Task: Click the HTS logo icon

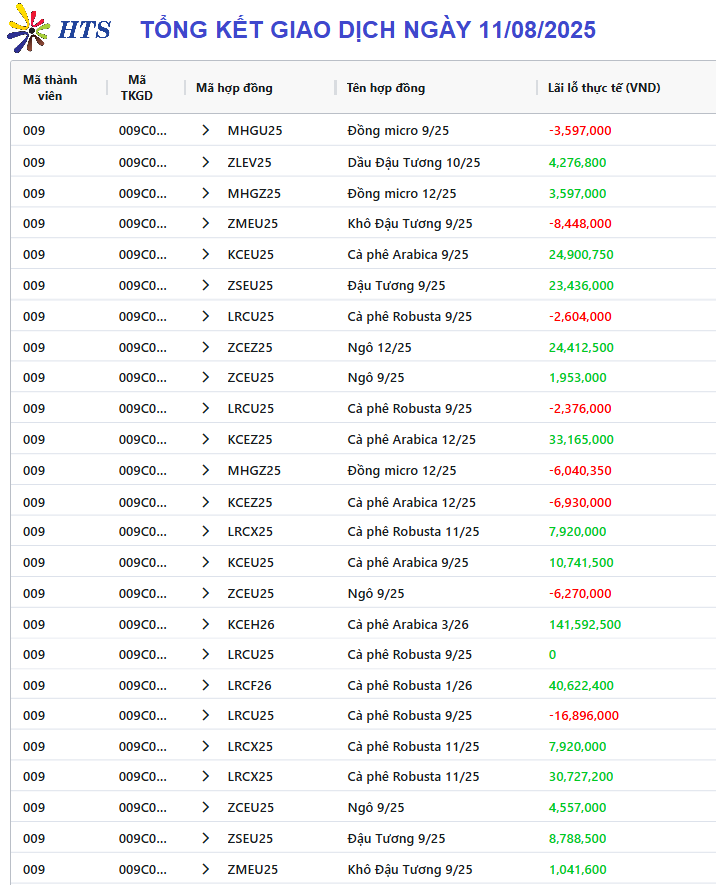Action: pyautogui.click(x=28, y=28)
